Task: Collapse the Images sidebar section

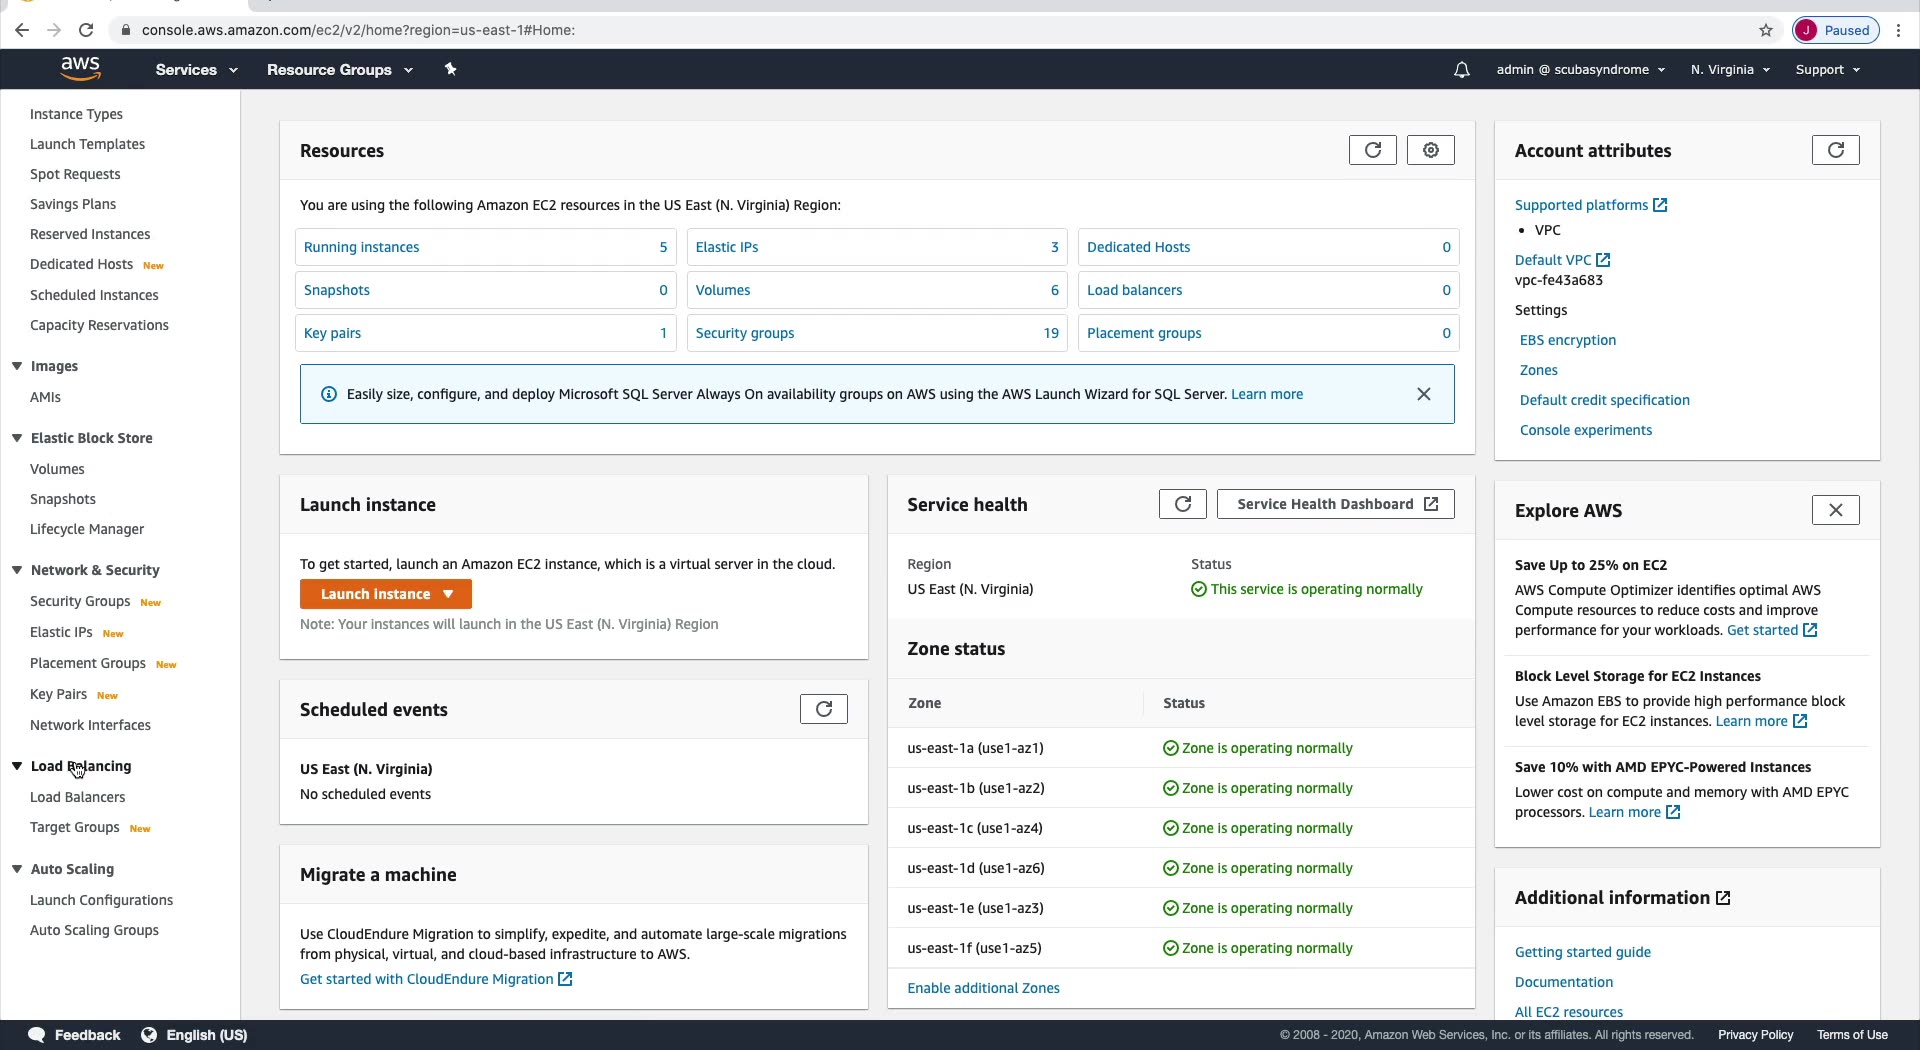Action: pyautogui.click(x=17, y=366)
